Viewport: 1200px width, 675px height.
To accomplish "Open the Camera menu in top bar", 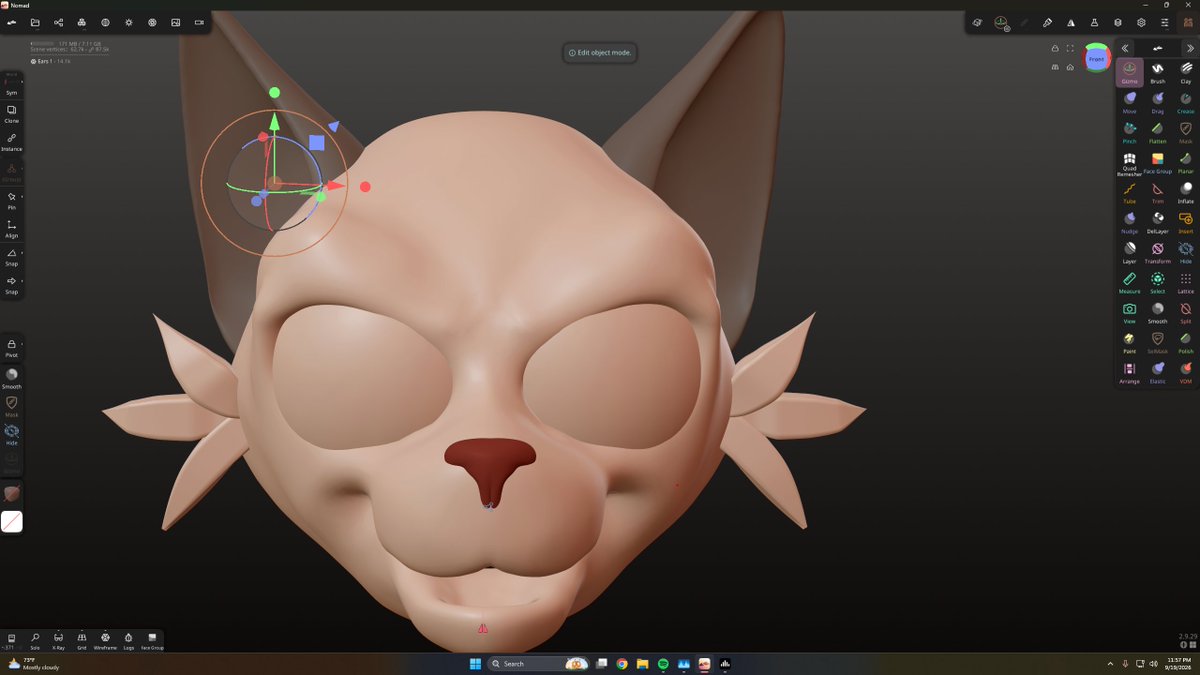I will pyautogui.click(x=199, y=22).
